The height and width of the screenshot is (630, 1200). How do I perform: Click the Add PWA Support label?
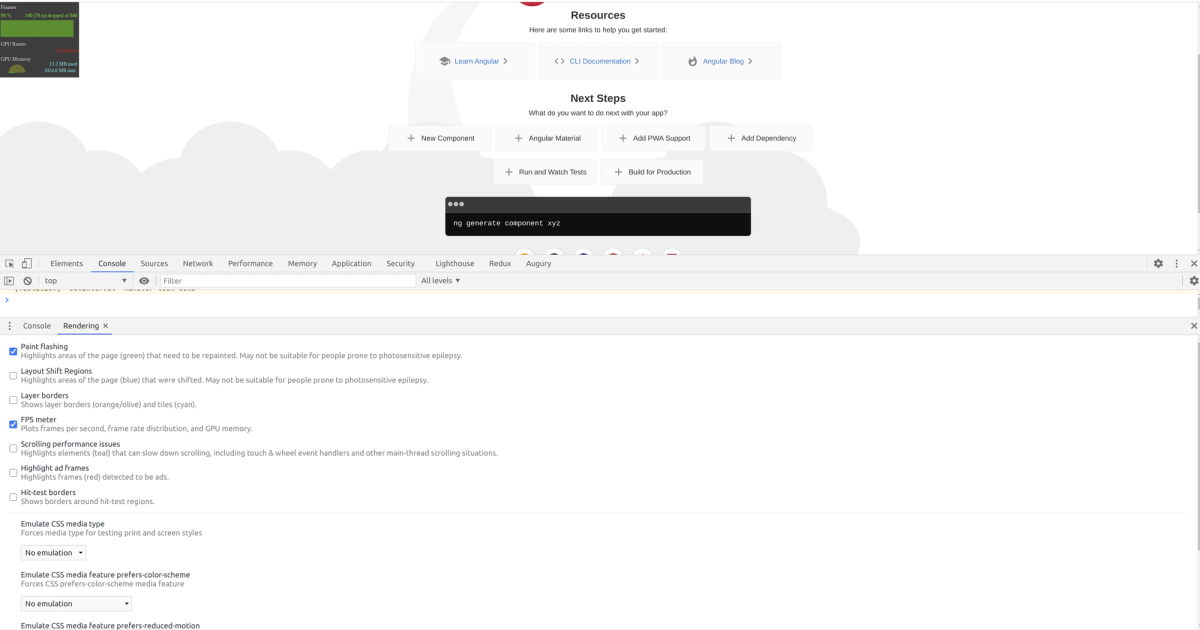tap(662, 138)
